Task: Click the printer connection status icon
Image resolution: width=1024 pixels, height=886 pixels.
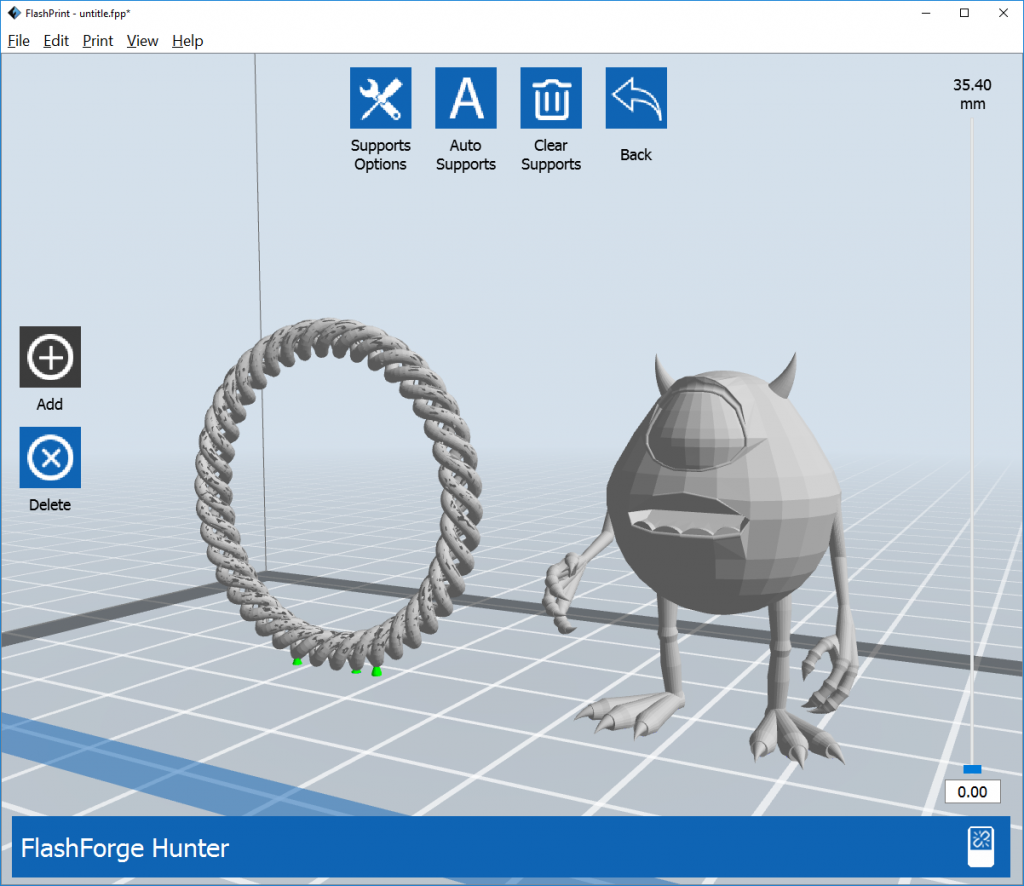Action: [980, 847]
